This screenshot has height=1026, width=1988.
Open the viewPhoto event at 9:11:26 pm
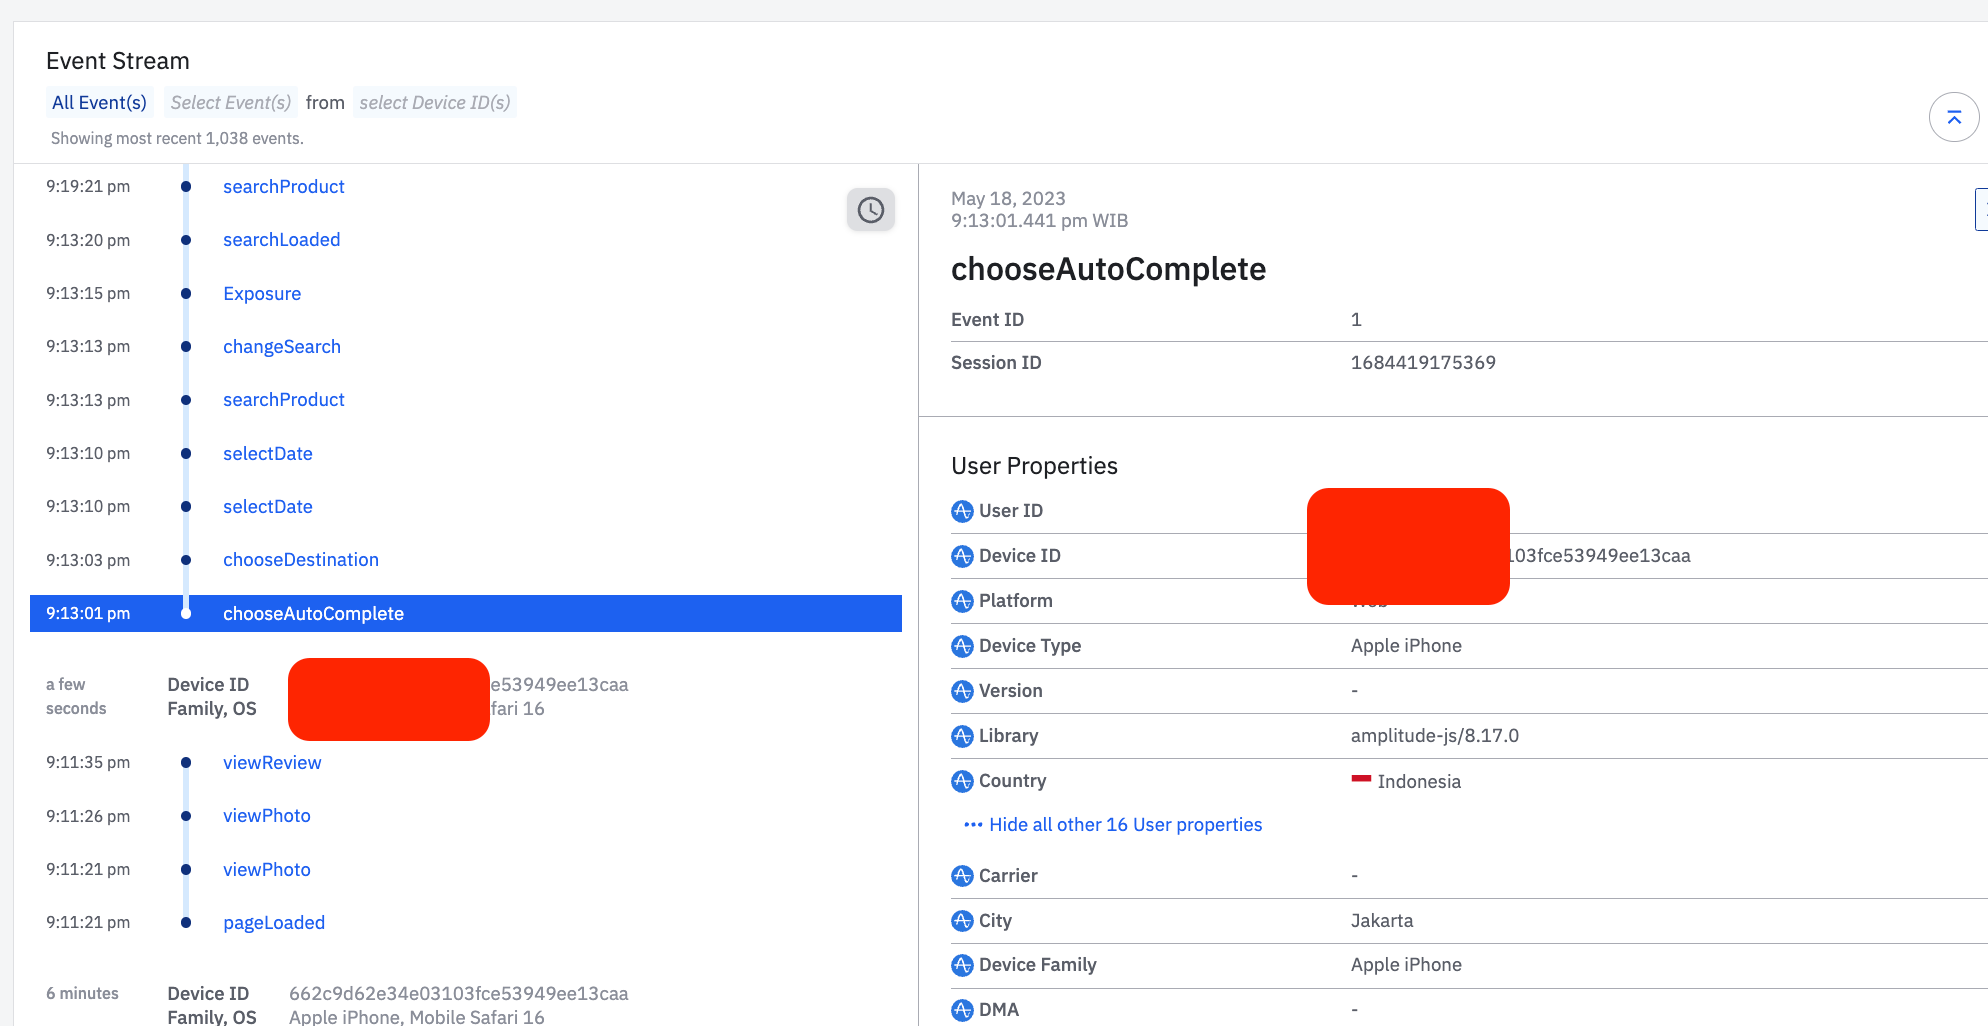266,816
